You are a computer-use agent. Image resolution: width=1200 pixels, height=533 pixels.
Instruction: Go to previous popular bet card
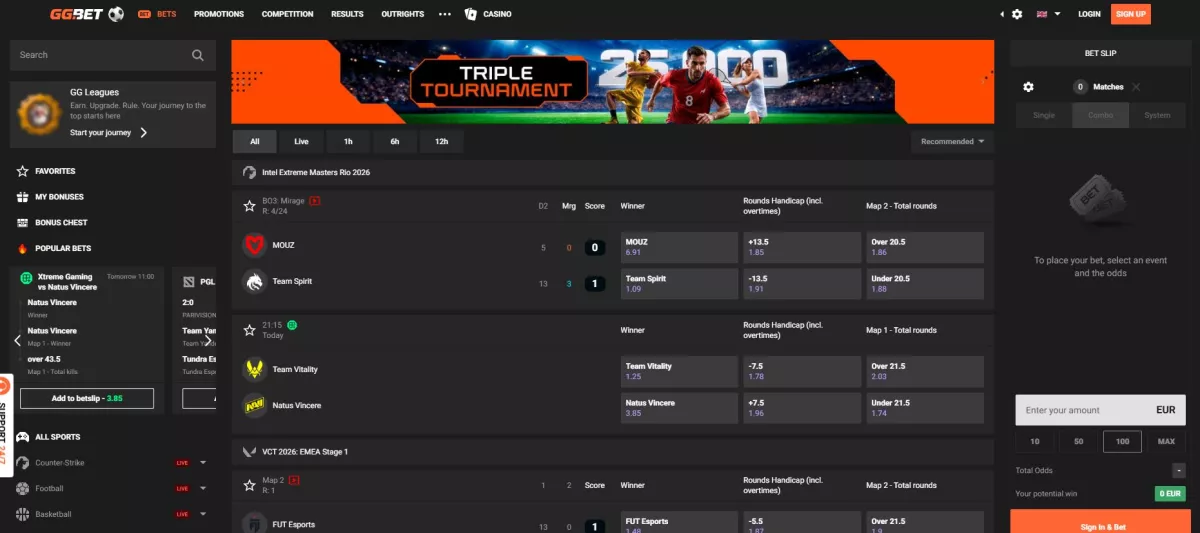[18, 340]
